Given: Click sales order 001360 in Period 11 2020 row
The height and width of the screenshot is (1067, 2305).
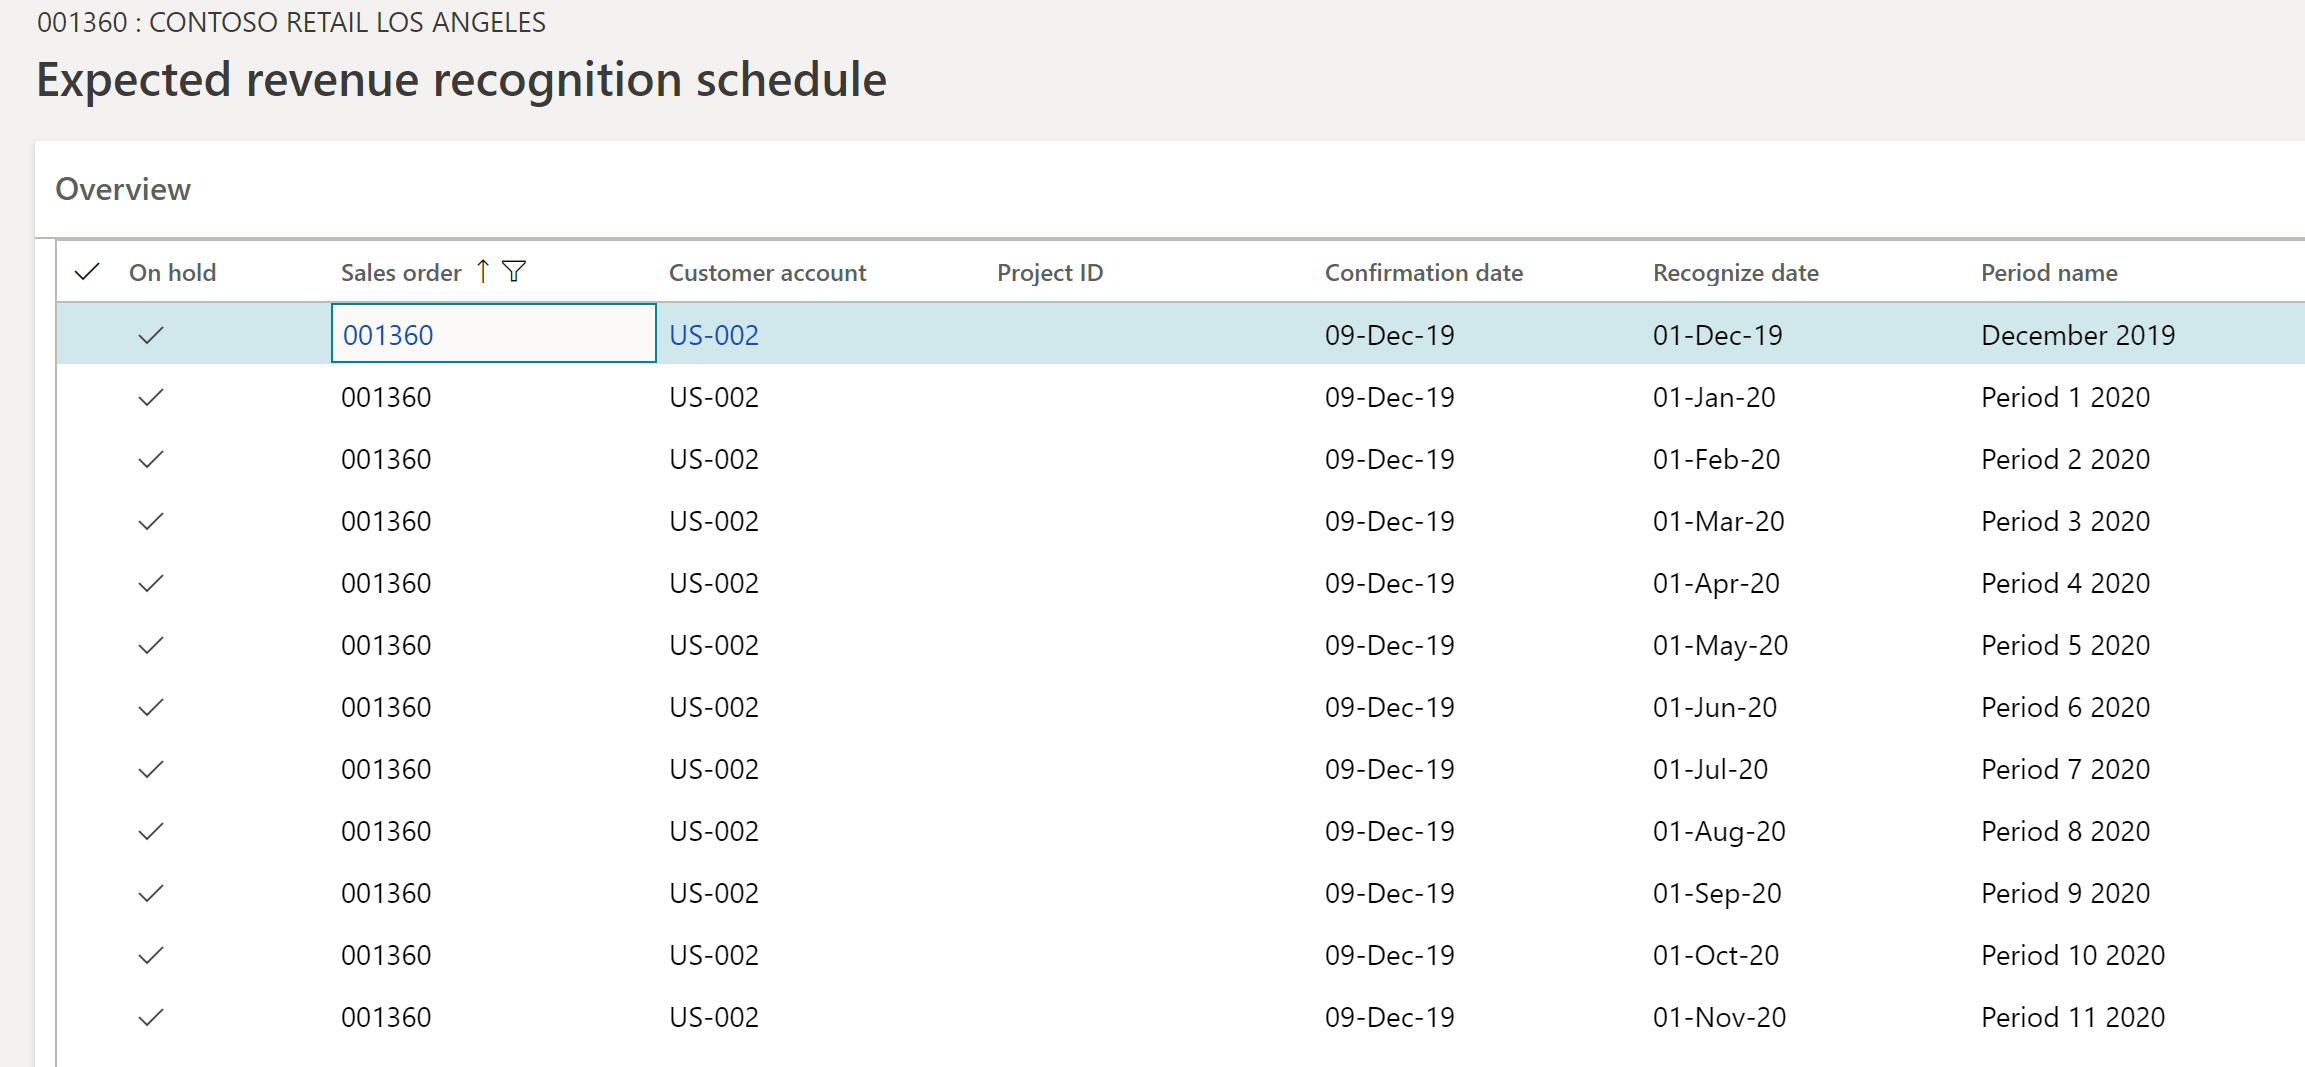Looking at the screenshot, I should (386, 1017).
